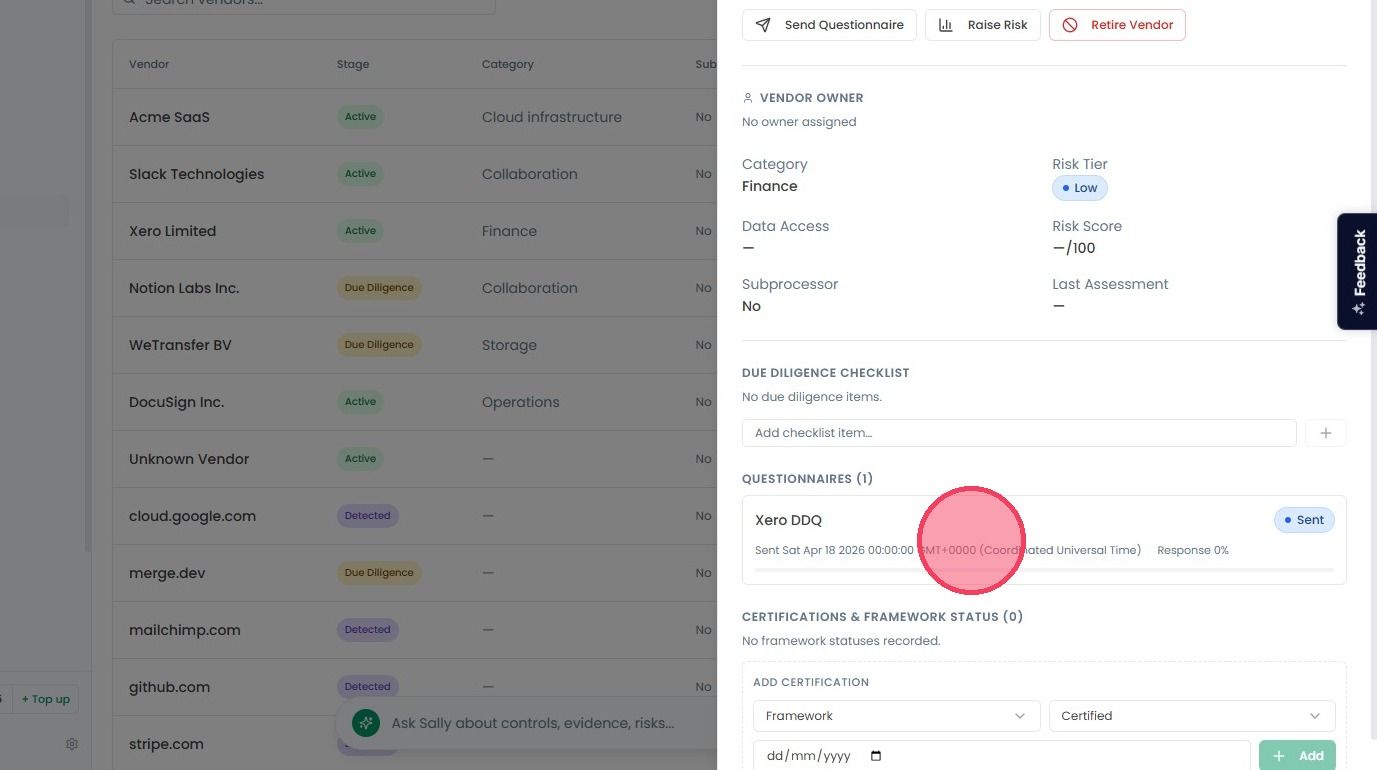Select the DocuSign Inc. vendor row
The image size is (1377, 770).
tap(415, 402)
